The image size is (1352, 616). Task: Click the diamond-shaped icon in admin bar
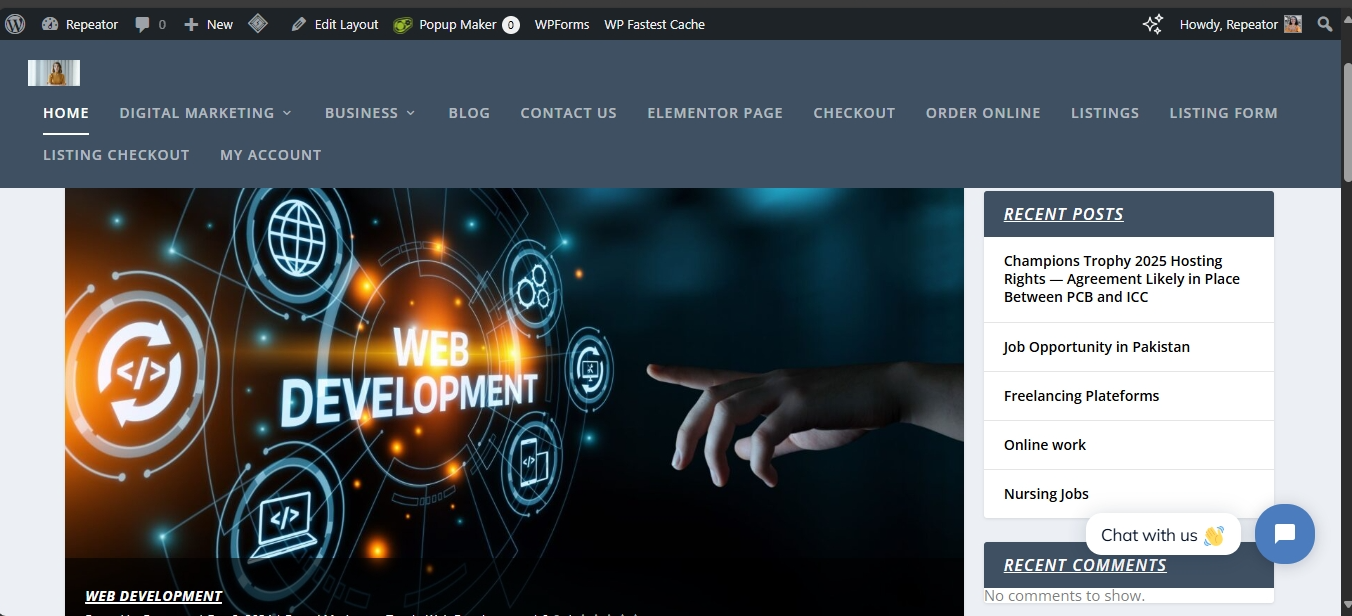click(258, 24)
